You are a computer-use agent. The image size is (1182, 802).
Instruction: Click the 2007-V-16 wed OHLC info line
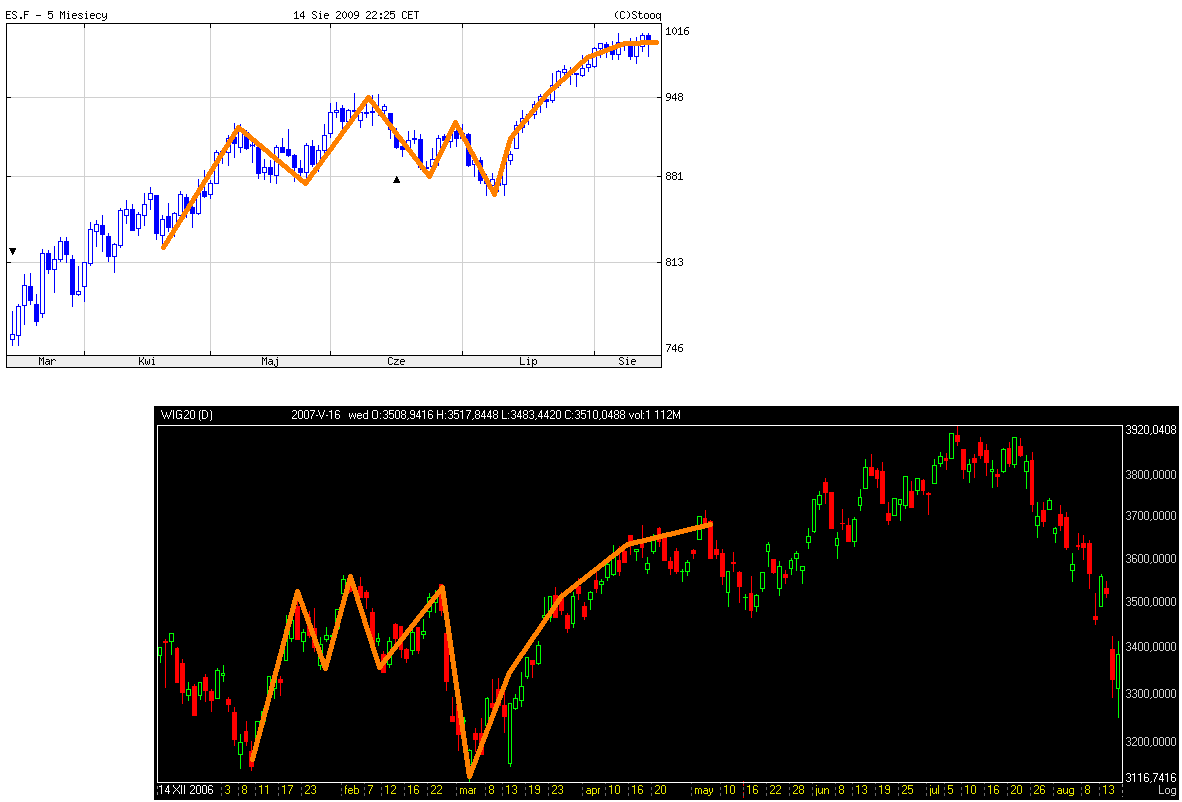tap(485, 415)
